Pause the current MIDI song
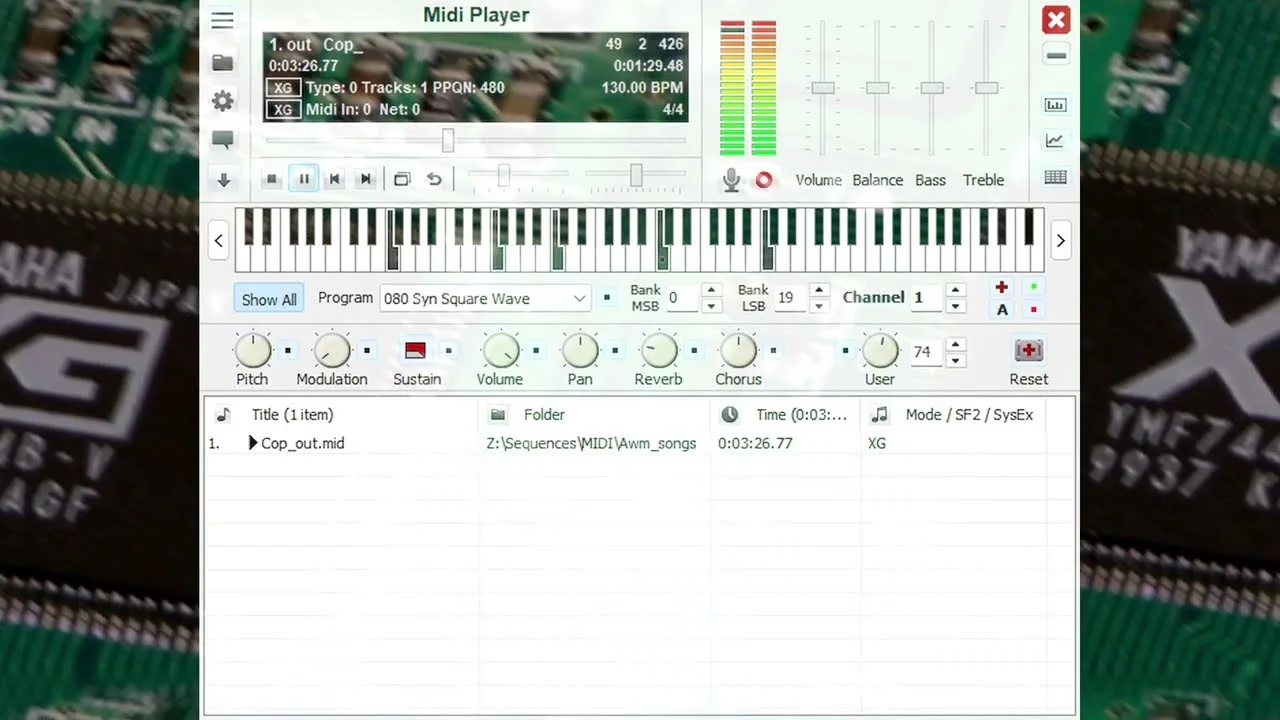 [304, 179]
